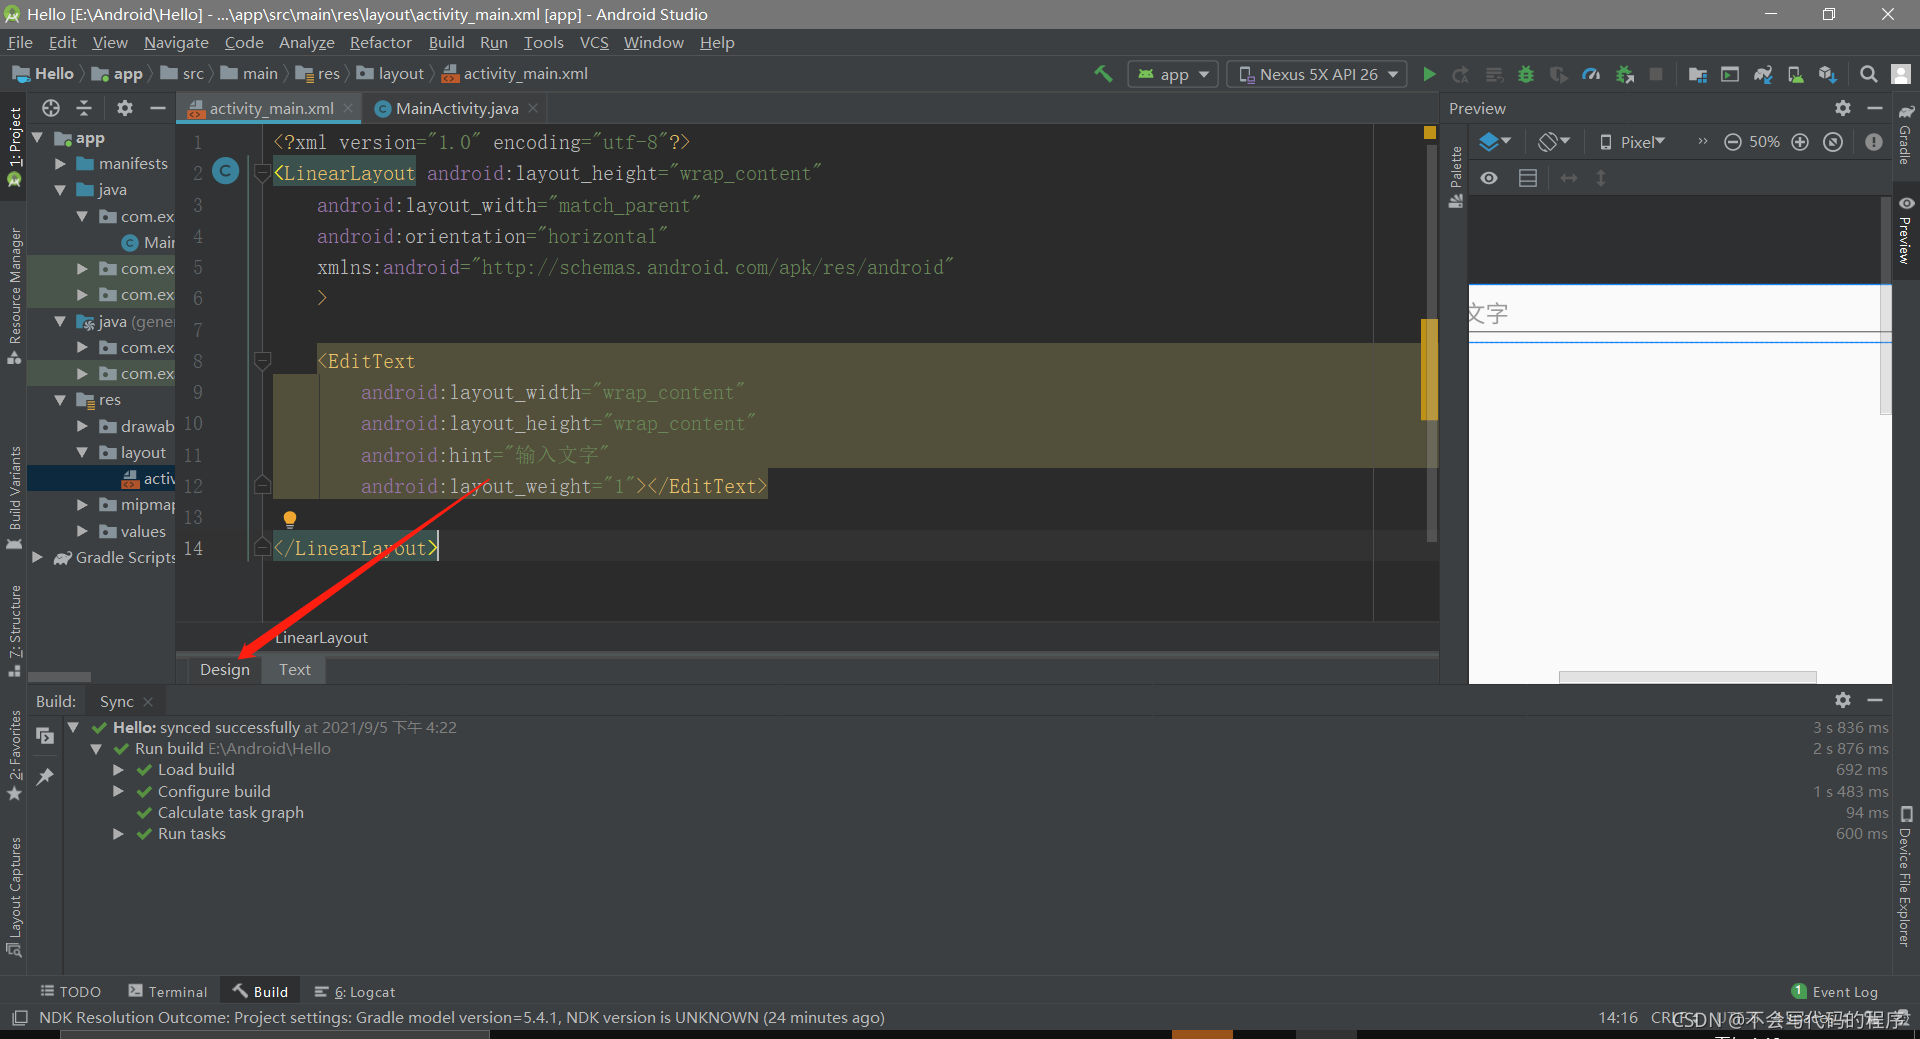Click the Run Anything terminal-window icon

(1730, 74)
